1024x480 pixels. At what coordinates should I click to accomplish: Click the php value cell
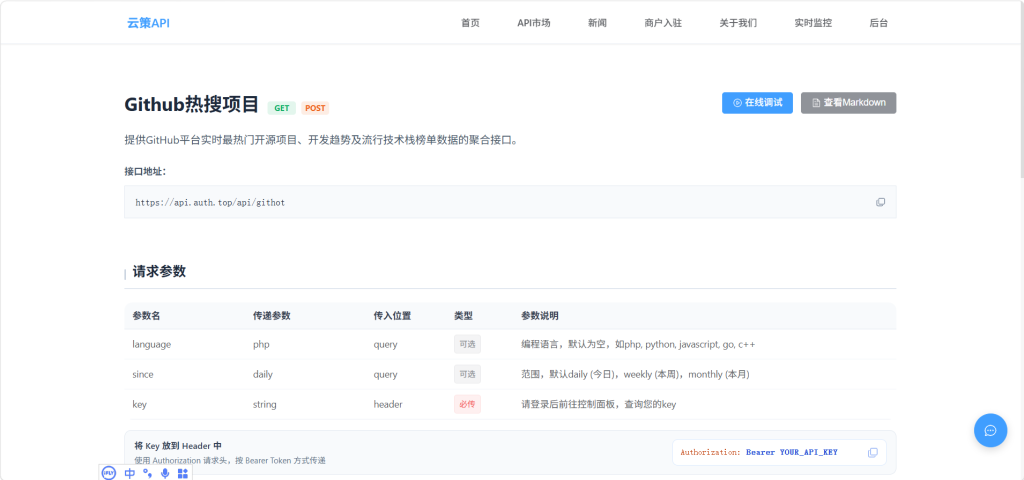tap(261, 344)
